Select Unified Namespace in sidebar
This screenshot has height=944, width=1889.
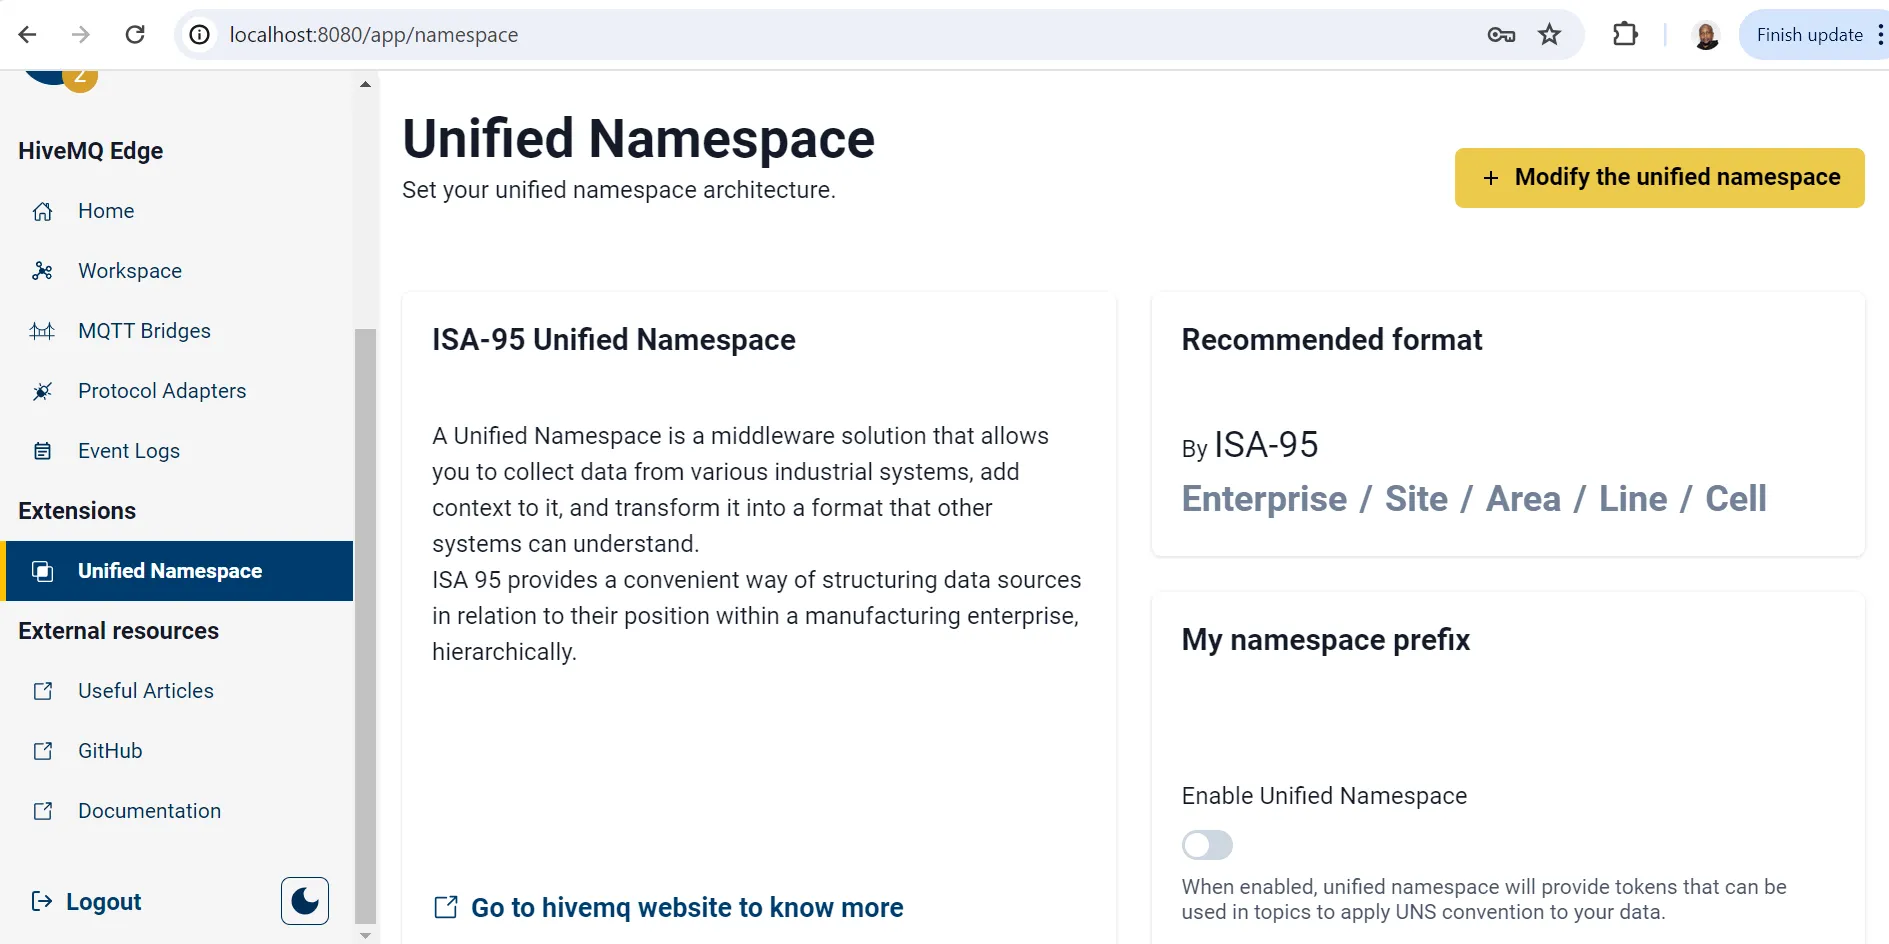coord(178,571)
